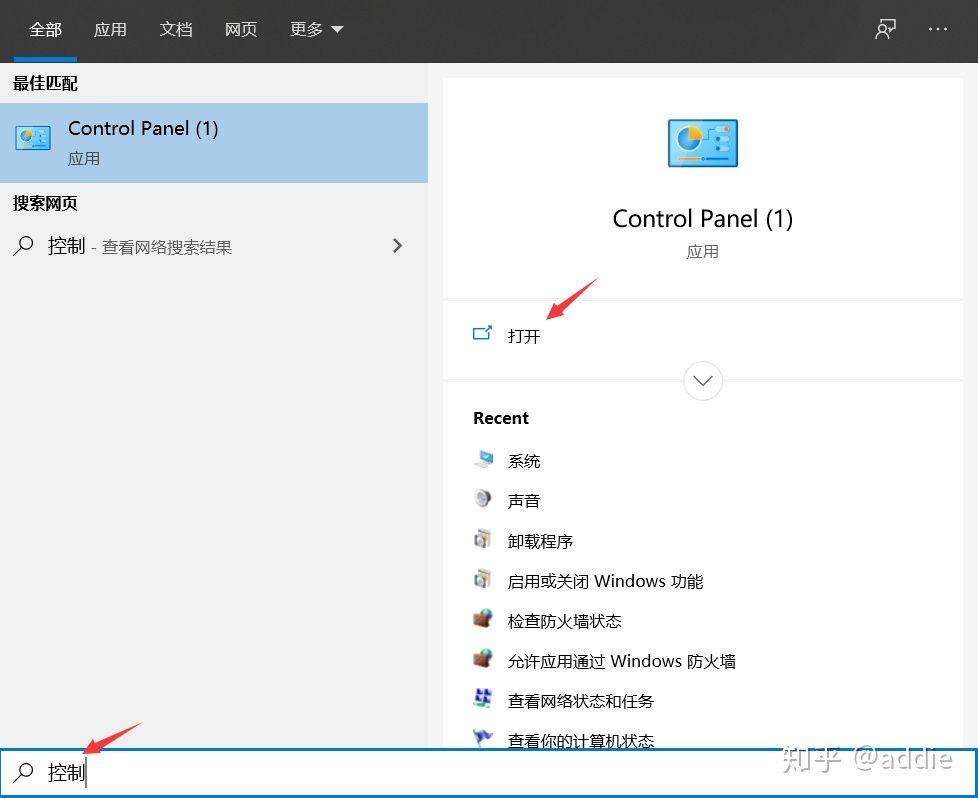Click the user sign-in icon at top right

[884, 29]
